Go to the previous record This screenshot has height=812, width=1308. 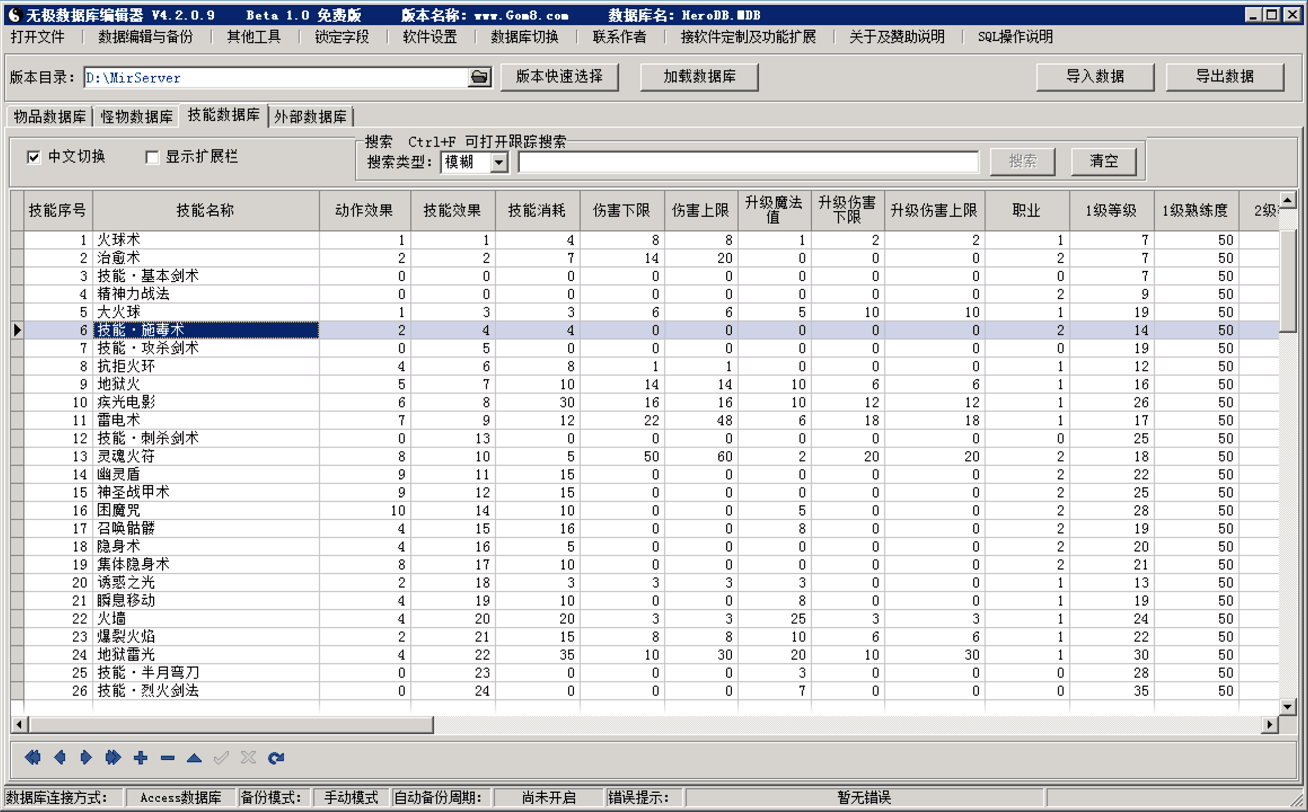[x=59, y=758]
